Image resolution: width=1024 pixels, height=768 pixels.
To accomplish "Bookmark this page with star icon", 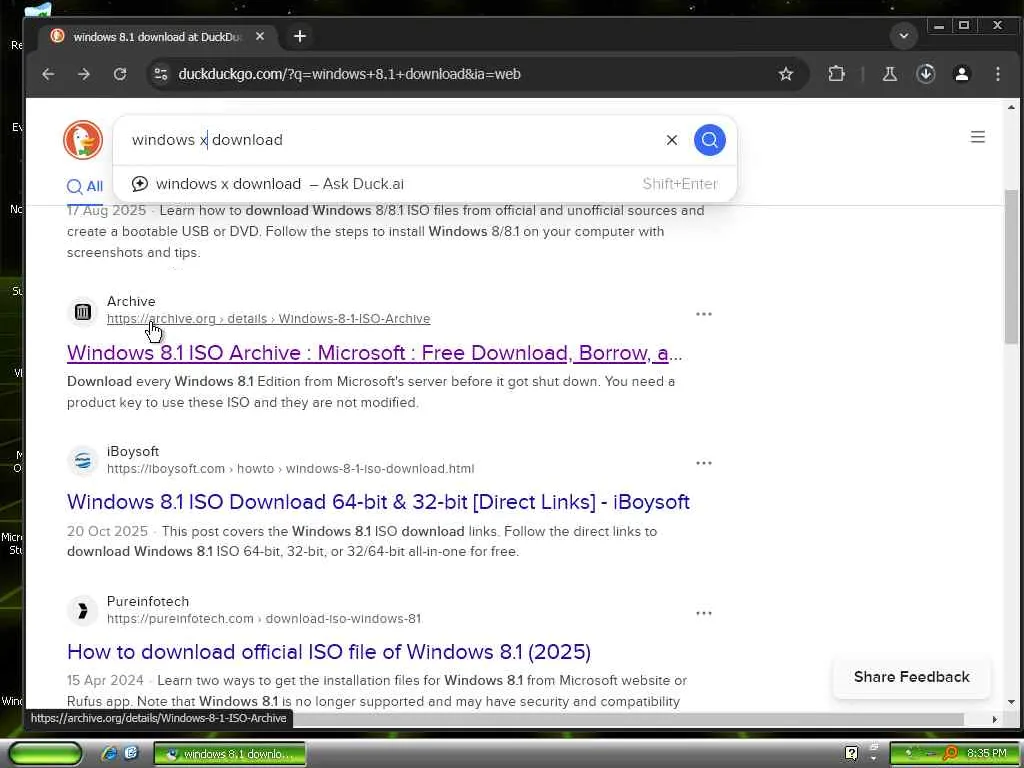I will [x=786, y=74].
